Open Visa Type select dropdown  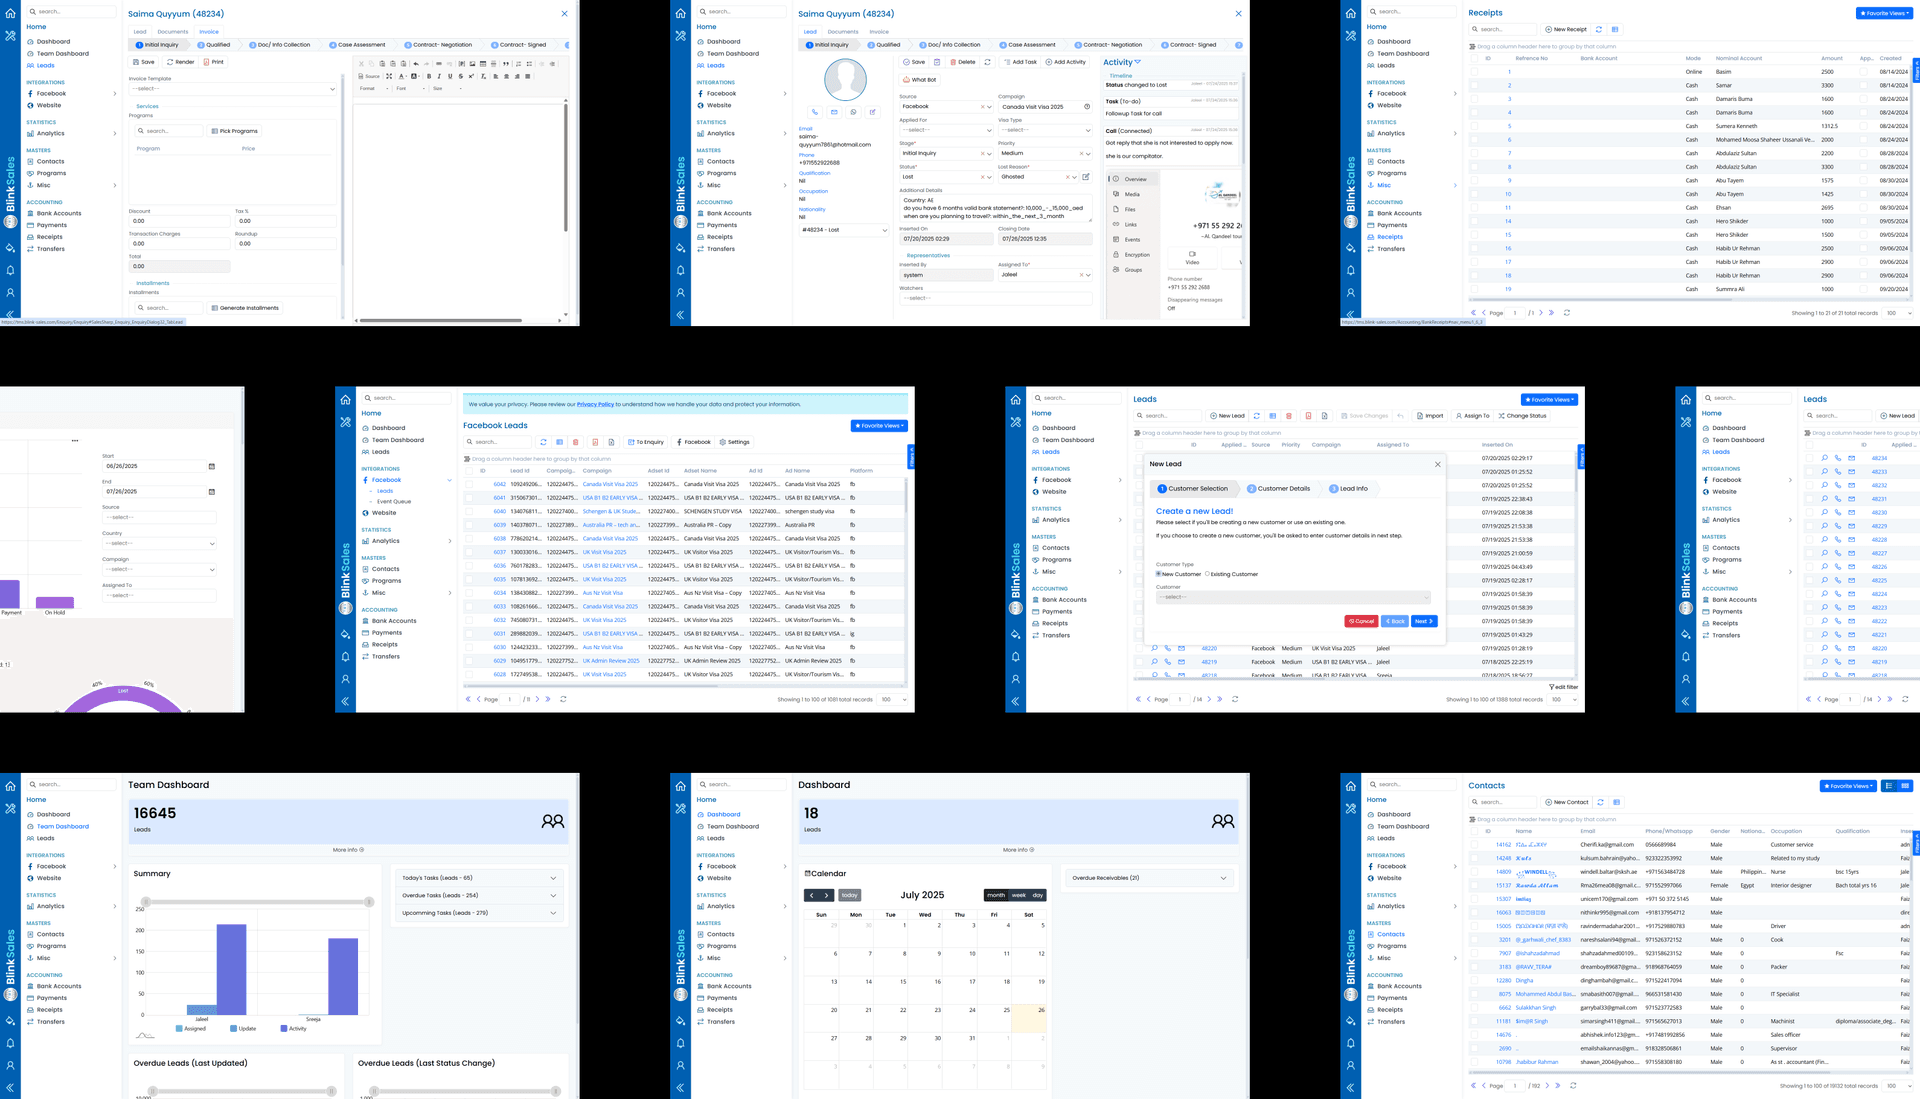tap(1045, 130)
